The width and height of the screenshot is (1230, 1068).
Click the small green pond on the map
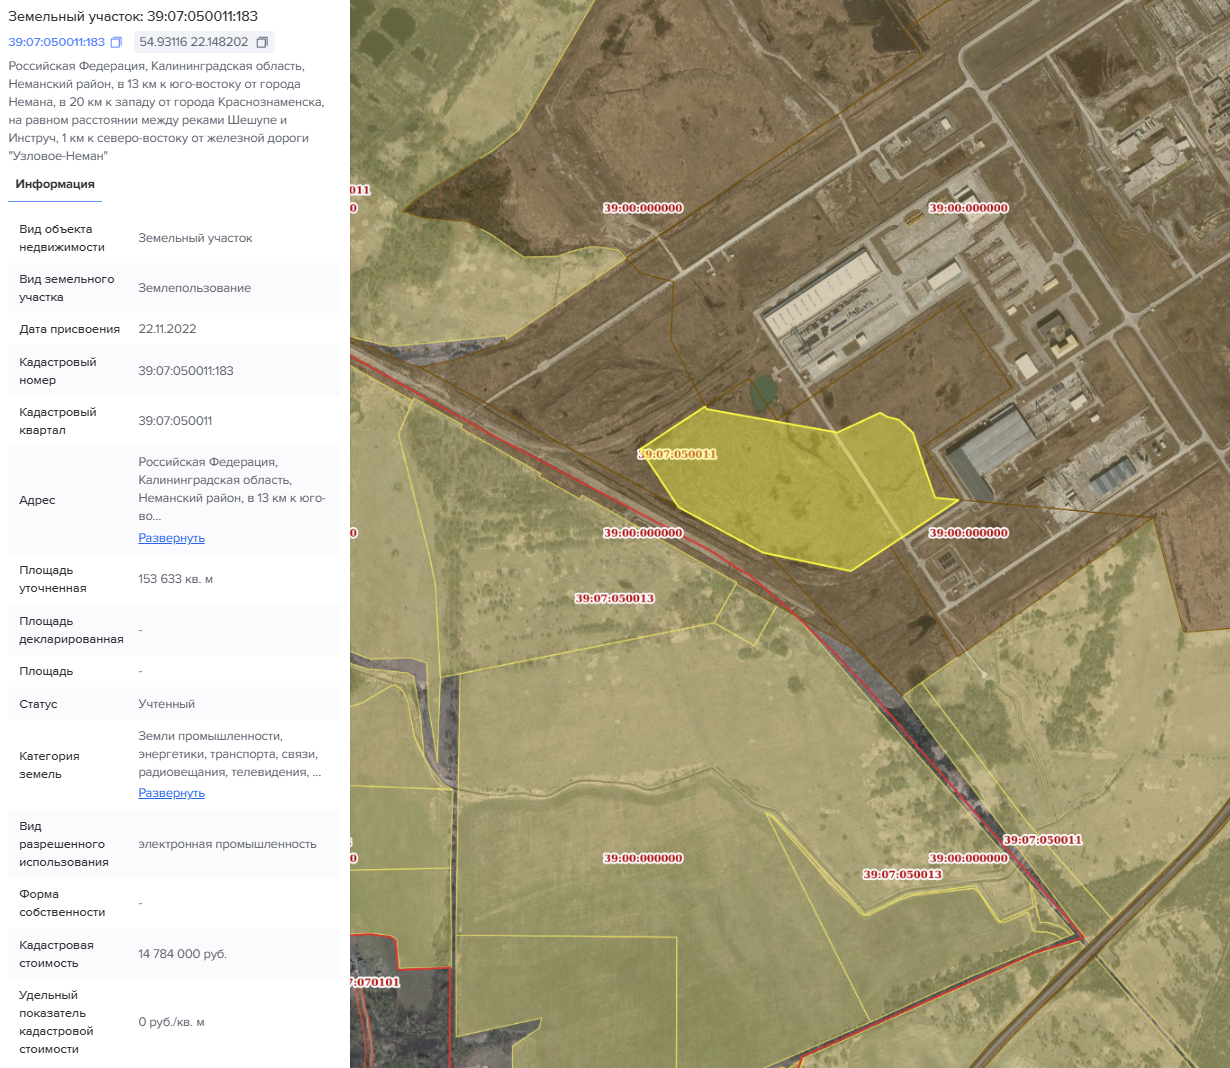click(x=763, y=391)
